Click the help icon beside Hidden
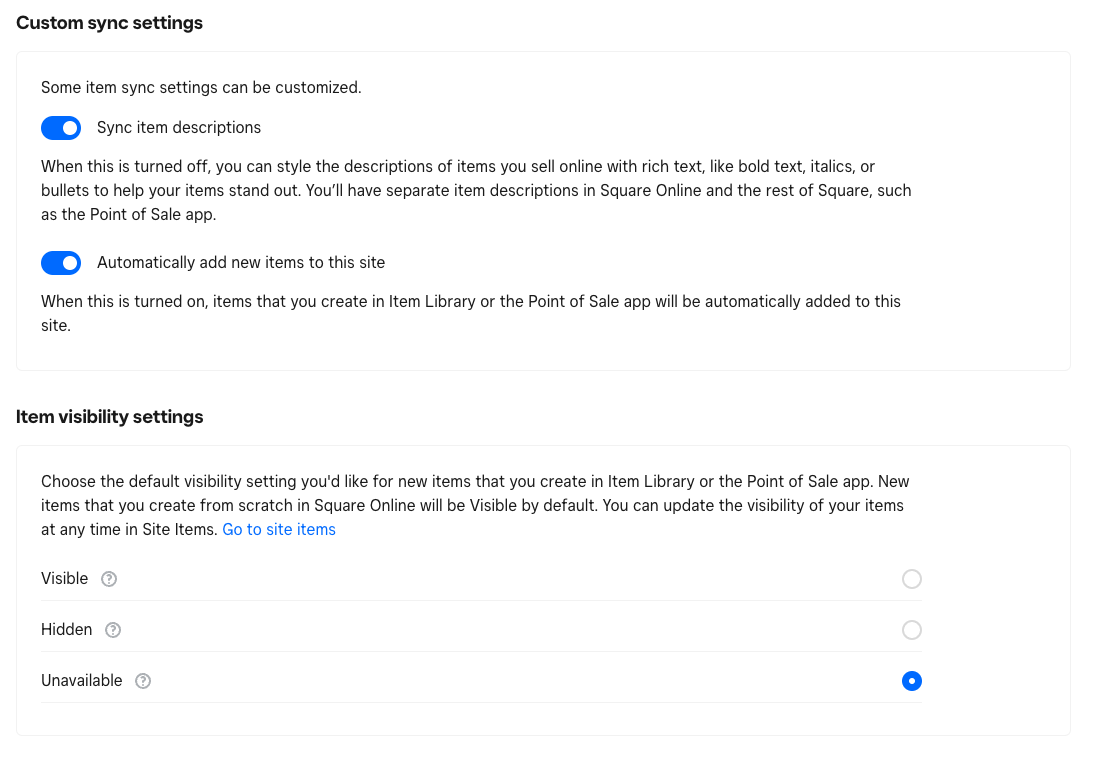 pos(113,630)
